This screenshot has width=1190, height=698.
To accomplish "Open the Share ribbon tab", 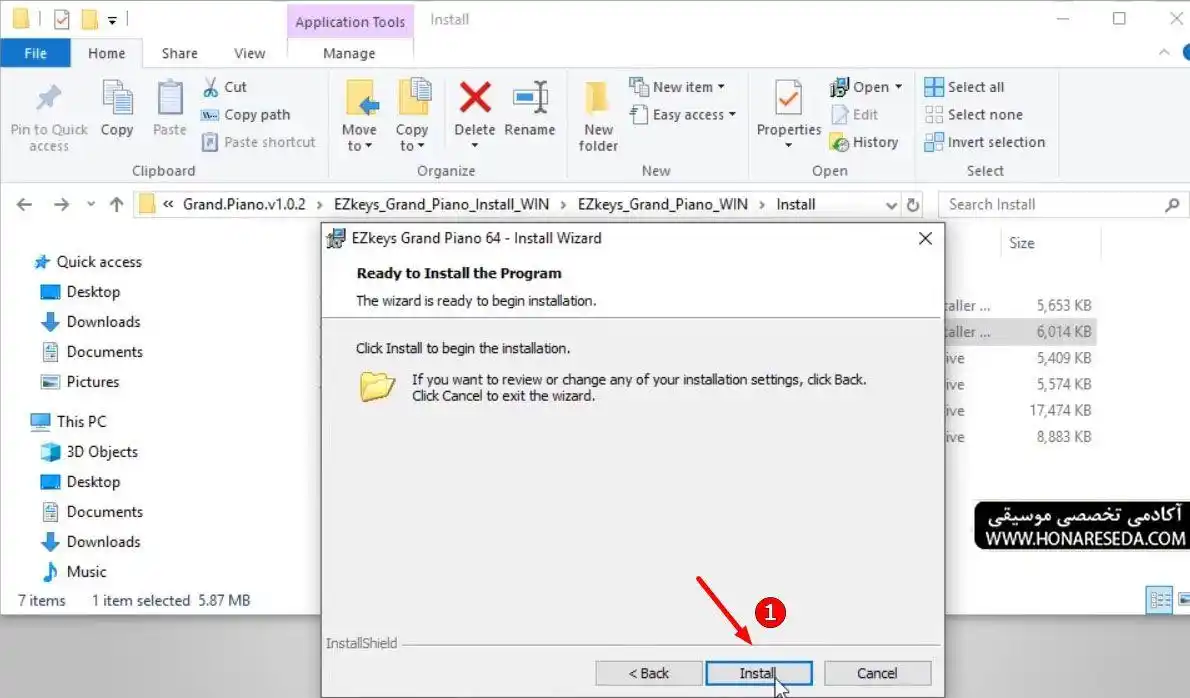I will 180,53.
